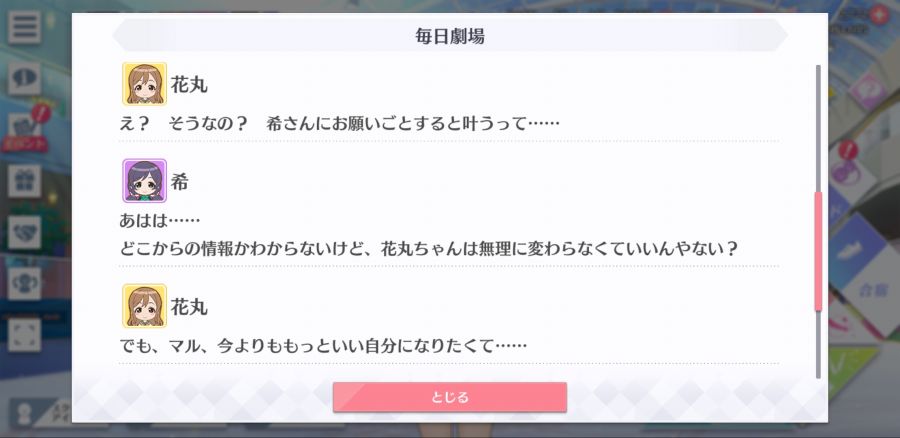Open the hamburger menu icon
Screen dimensions: 900x438
point(24,27)
